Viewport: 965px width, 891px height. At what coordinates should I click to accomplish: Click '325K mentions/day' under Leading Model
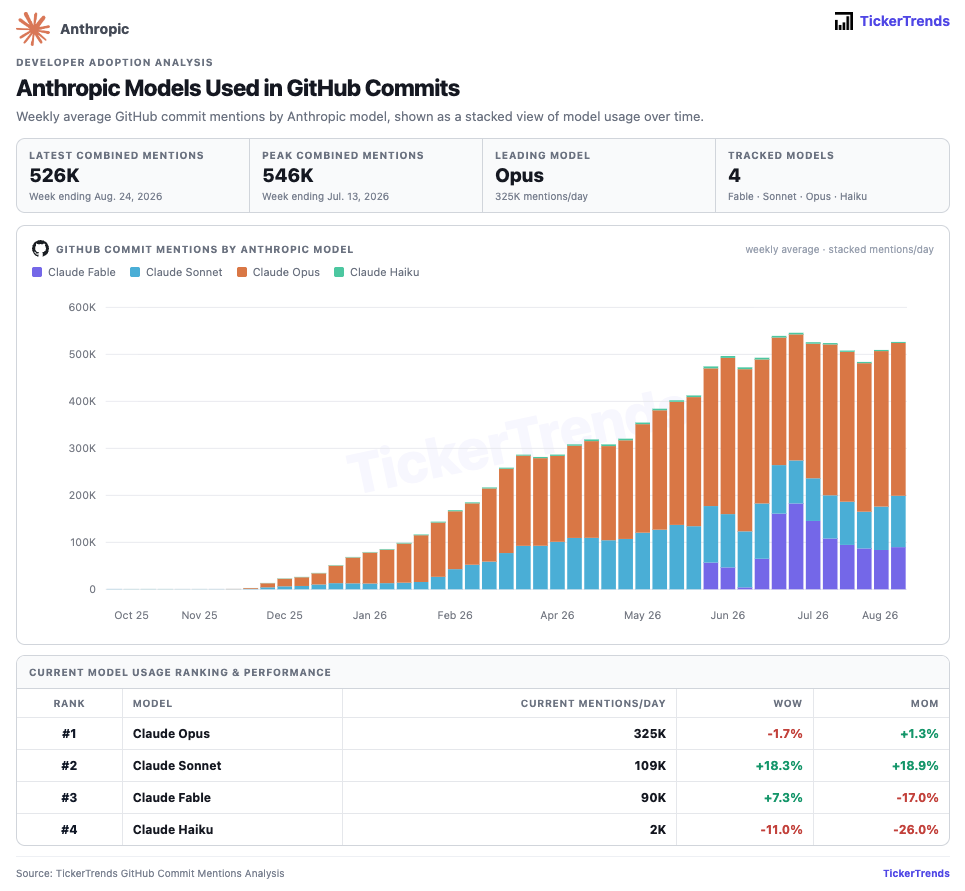(x=542, y=196)
